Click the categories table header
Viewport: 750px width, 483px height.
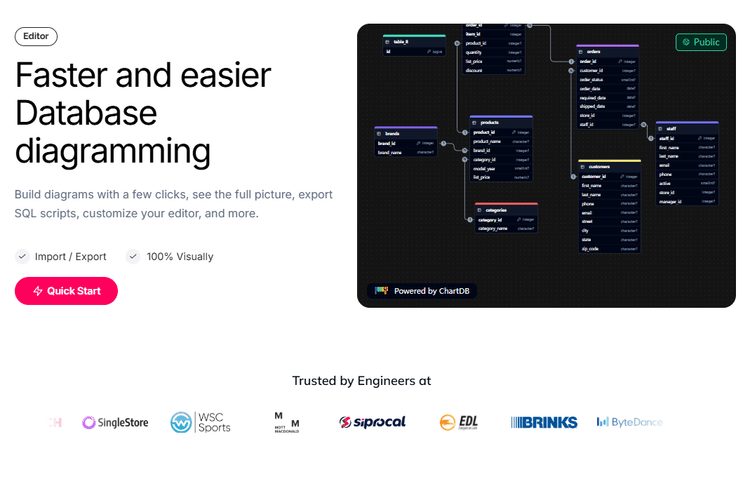(x=506, y=210)
